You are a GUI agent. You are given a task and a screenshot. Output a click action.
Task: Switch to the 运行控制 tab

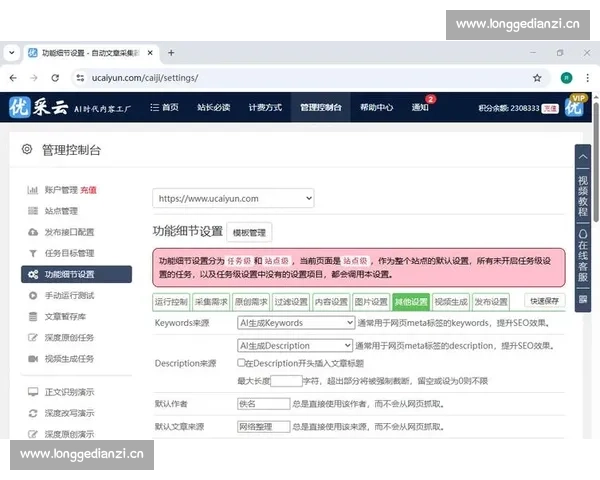coord(171,302)
